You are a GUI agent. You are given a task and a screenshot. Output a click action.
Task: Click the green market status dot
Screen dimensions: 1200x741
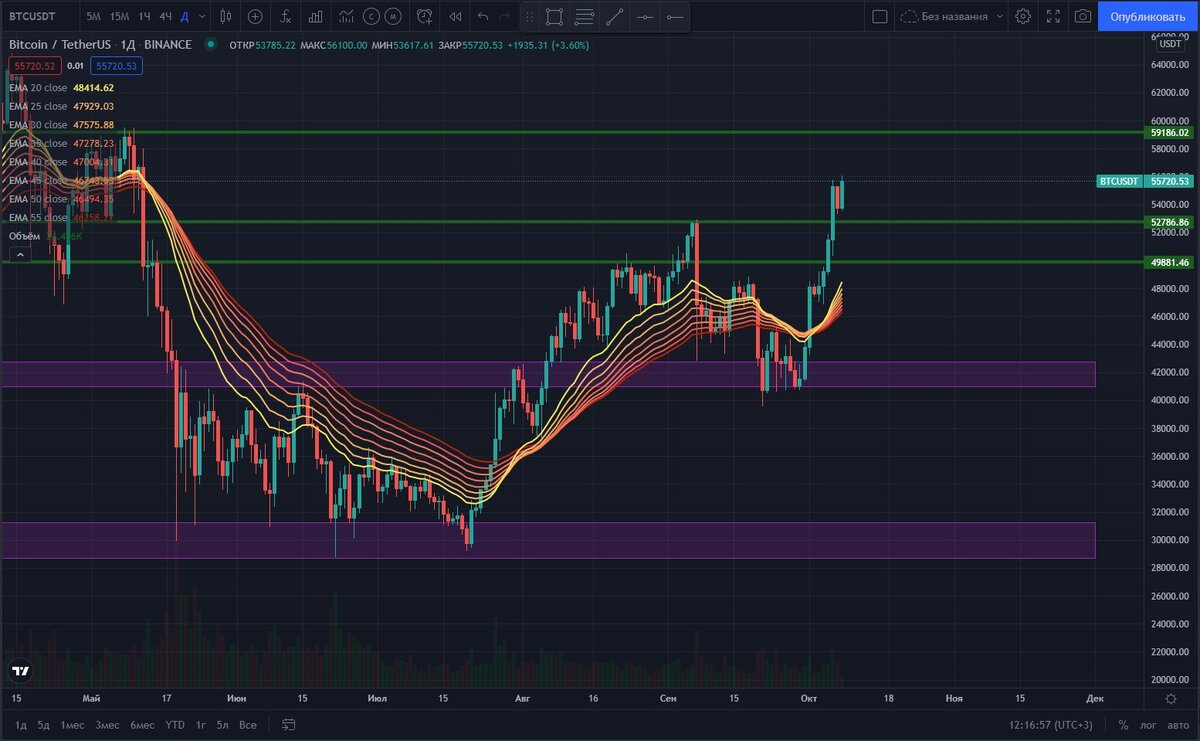point(211,45)
